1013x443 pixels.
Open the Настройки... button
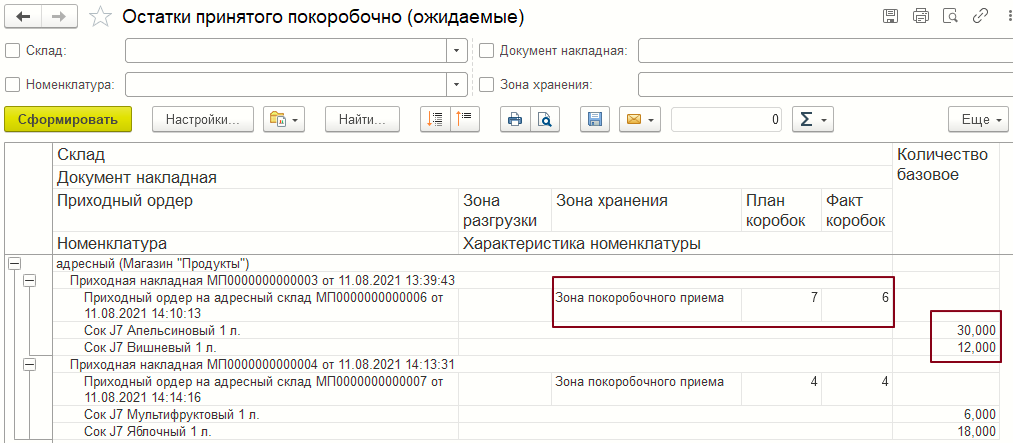pyautogui.click(x=203, y=119)
